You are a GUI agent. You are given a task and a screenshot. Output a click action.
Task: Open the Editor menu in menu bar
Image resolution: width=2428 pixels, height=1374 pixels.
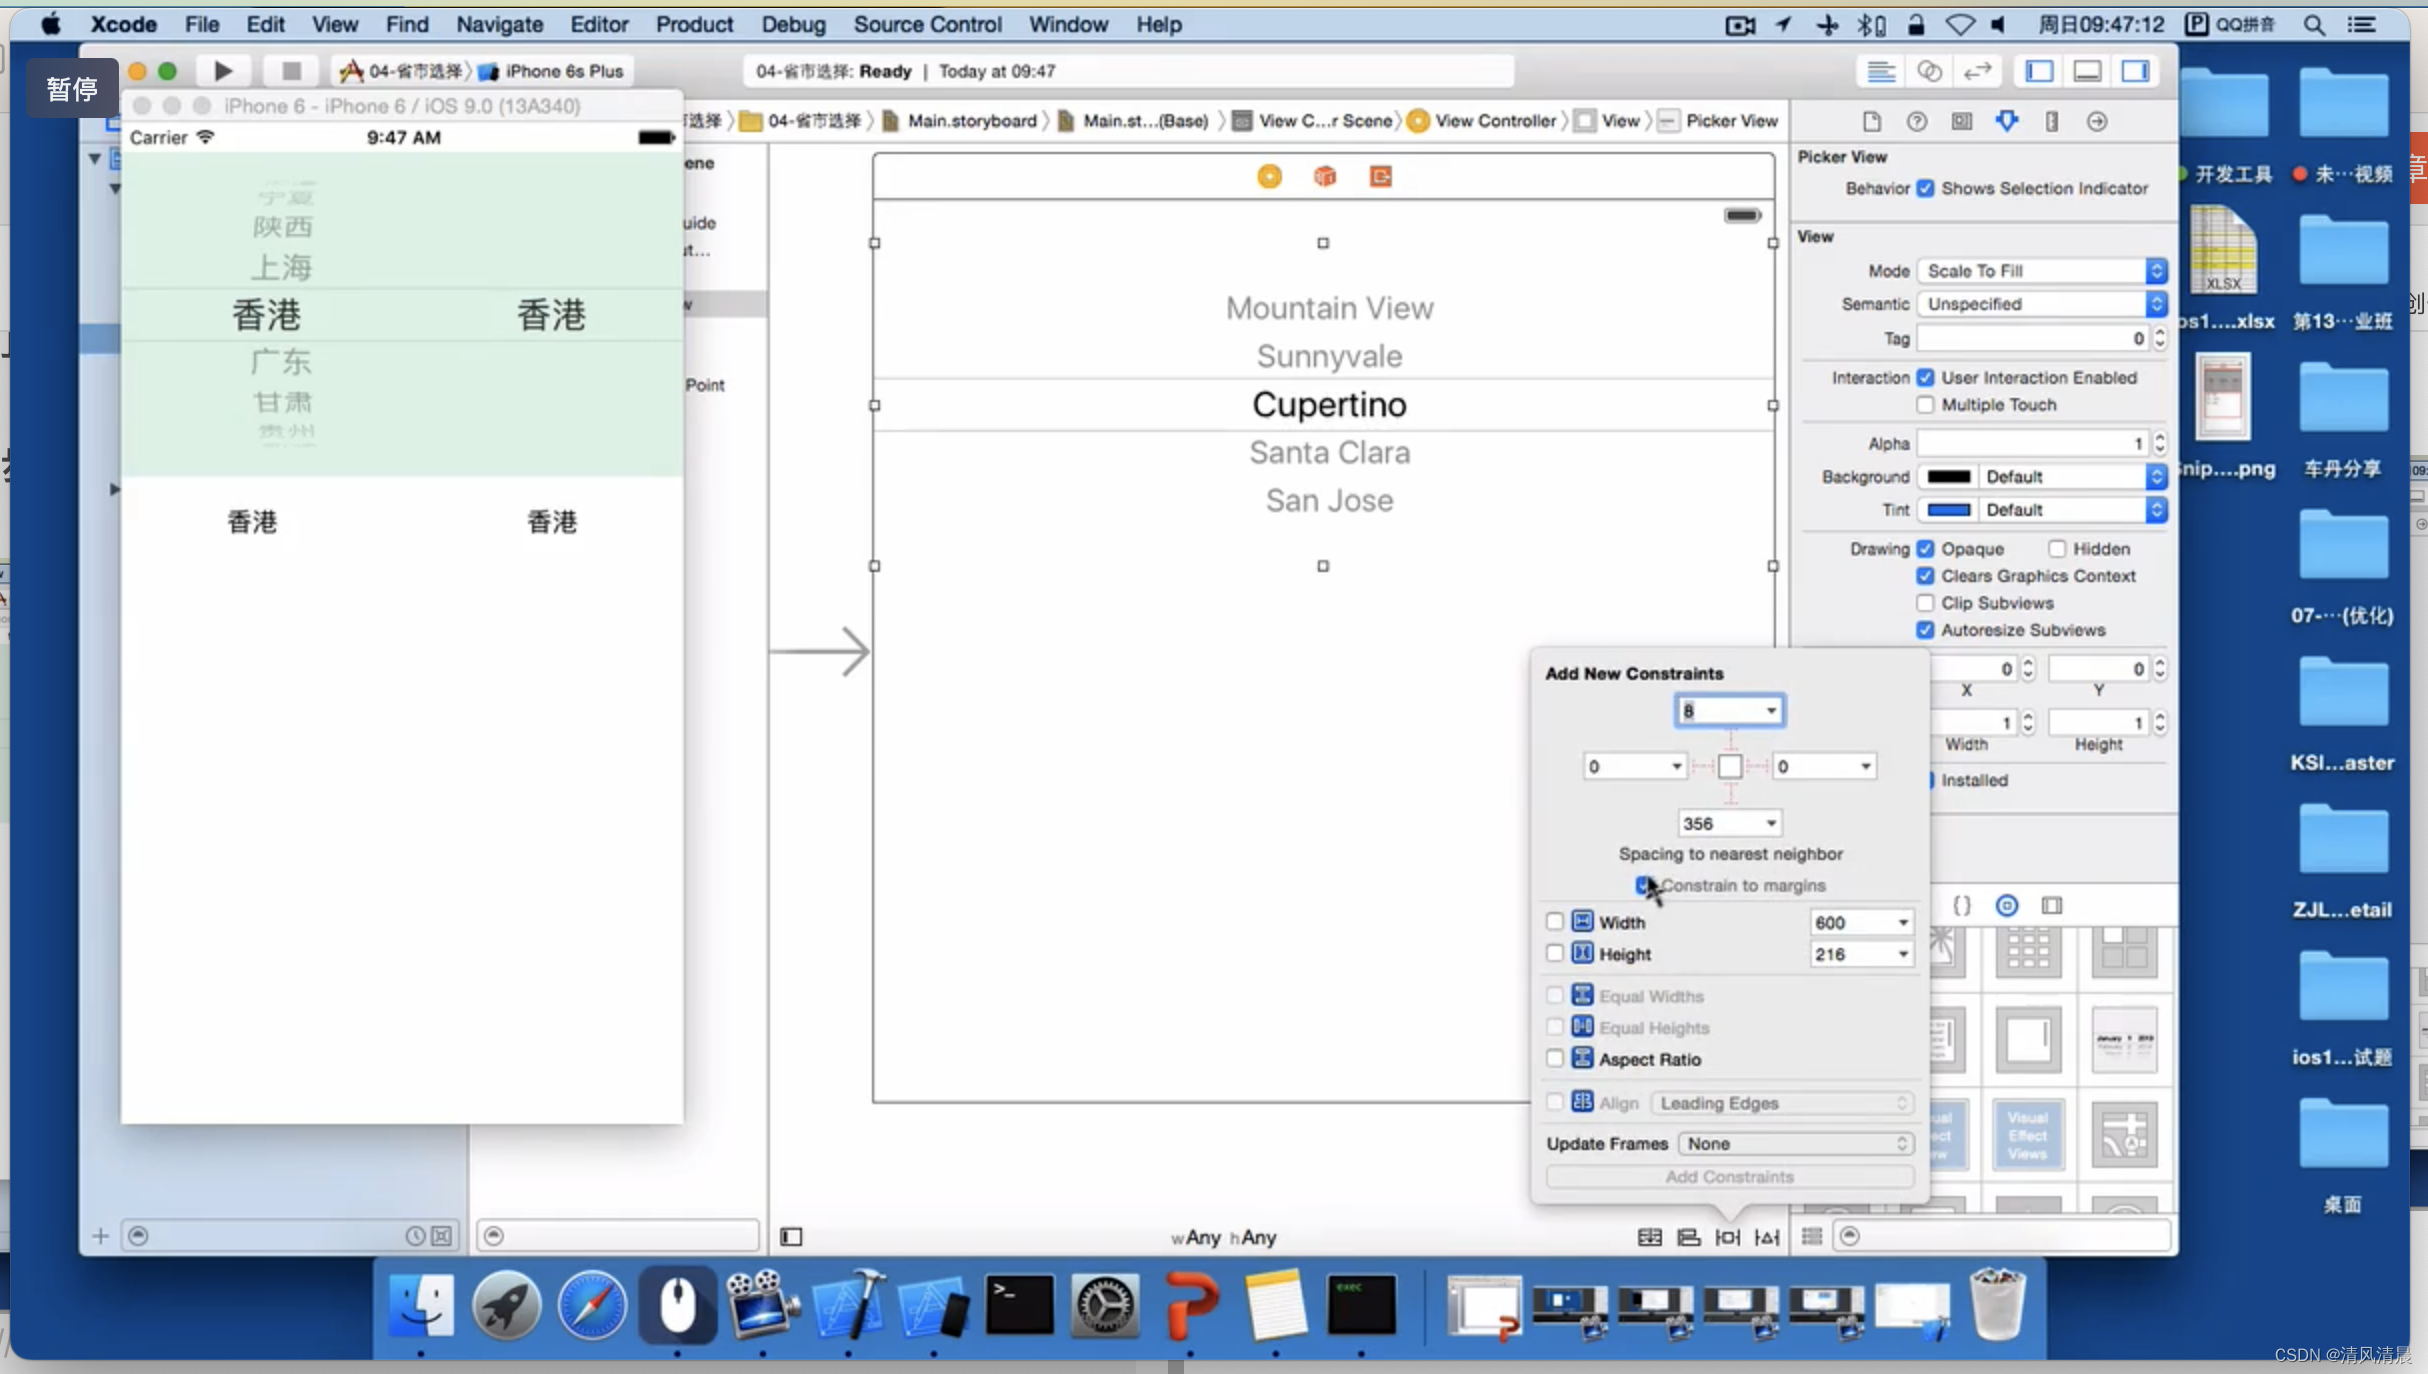[597, 23]
